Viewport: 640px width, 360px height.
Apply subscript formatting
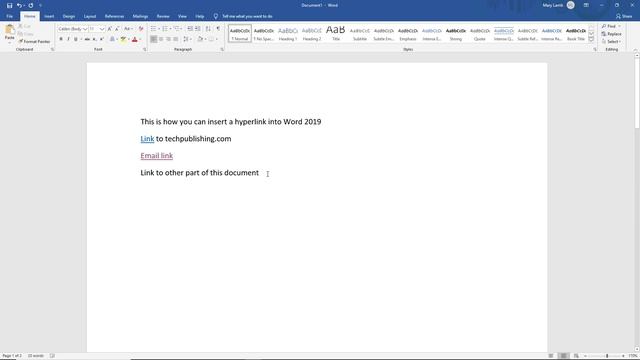tap(94, 39)
